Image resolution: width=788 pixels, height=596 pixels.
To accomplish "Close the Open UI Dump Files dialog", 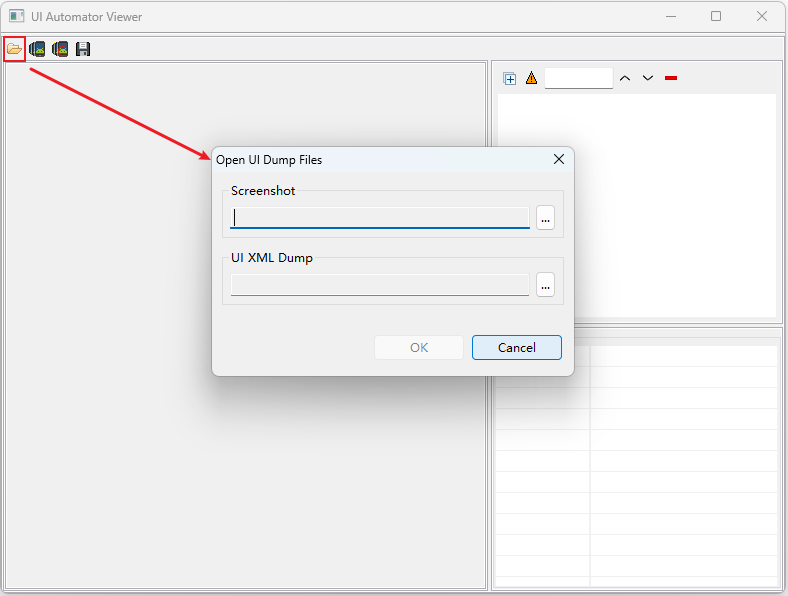I will (x=558, y=159).
